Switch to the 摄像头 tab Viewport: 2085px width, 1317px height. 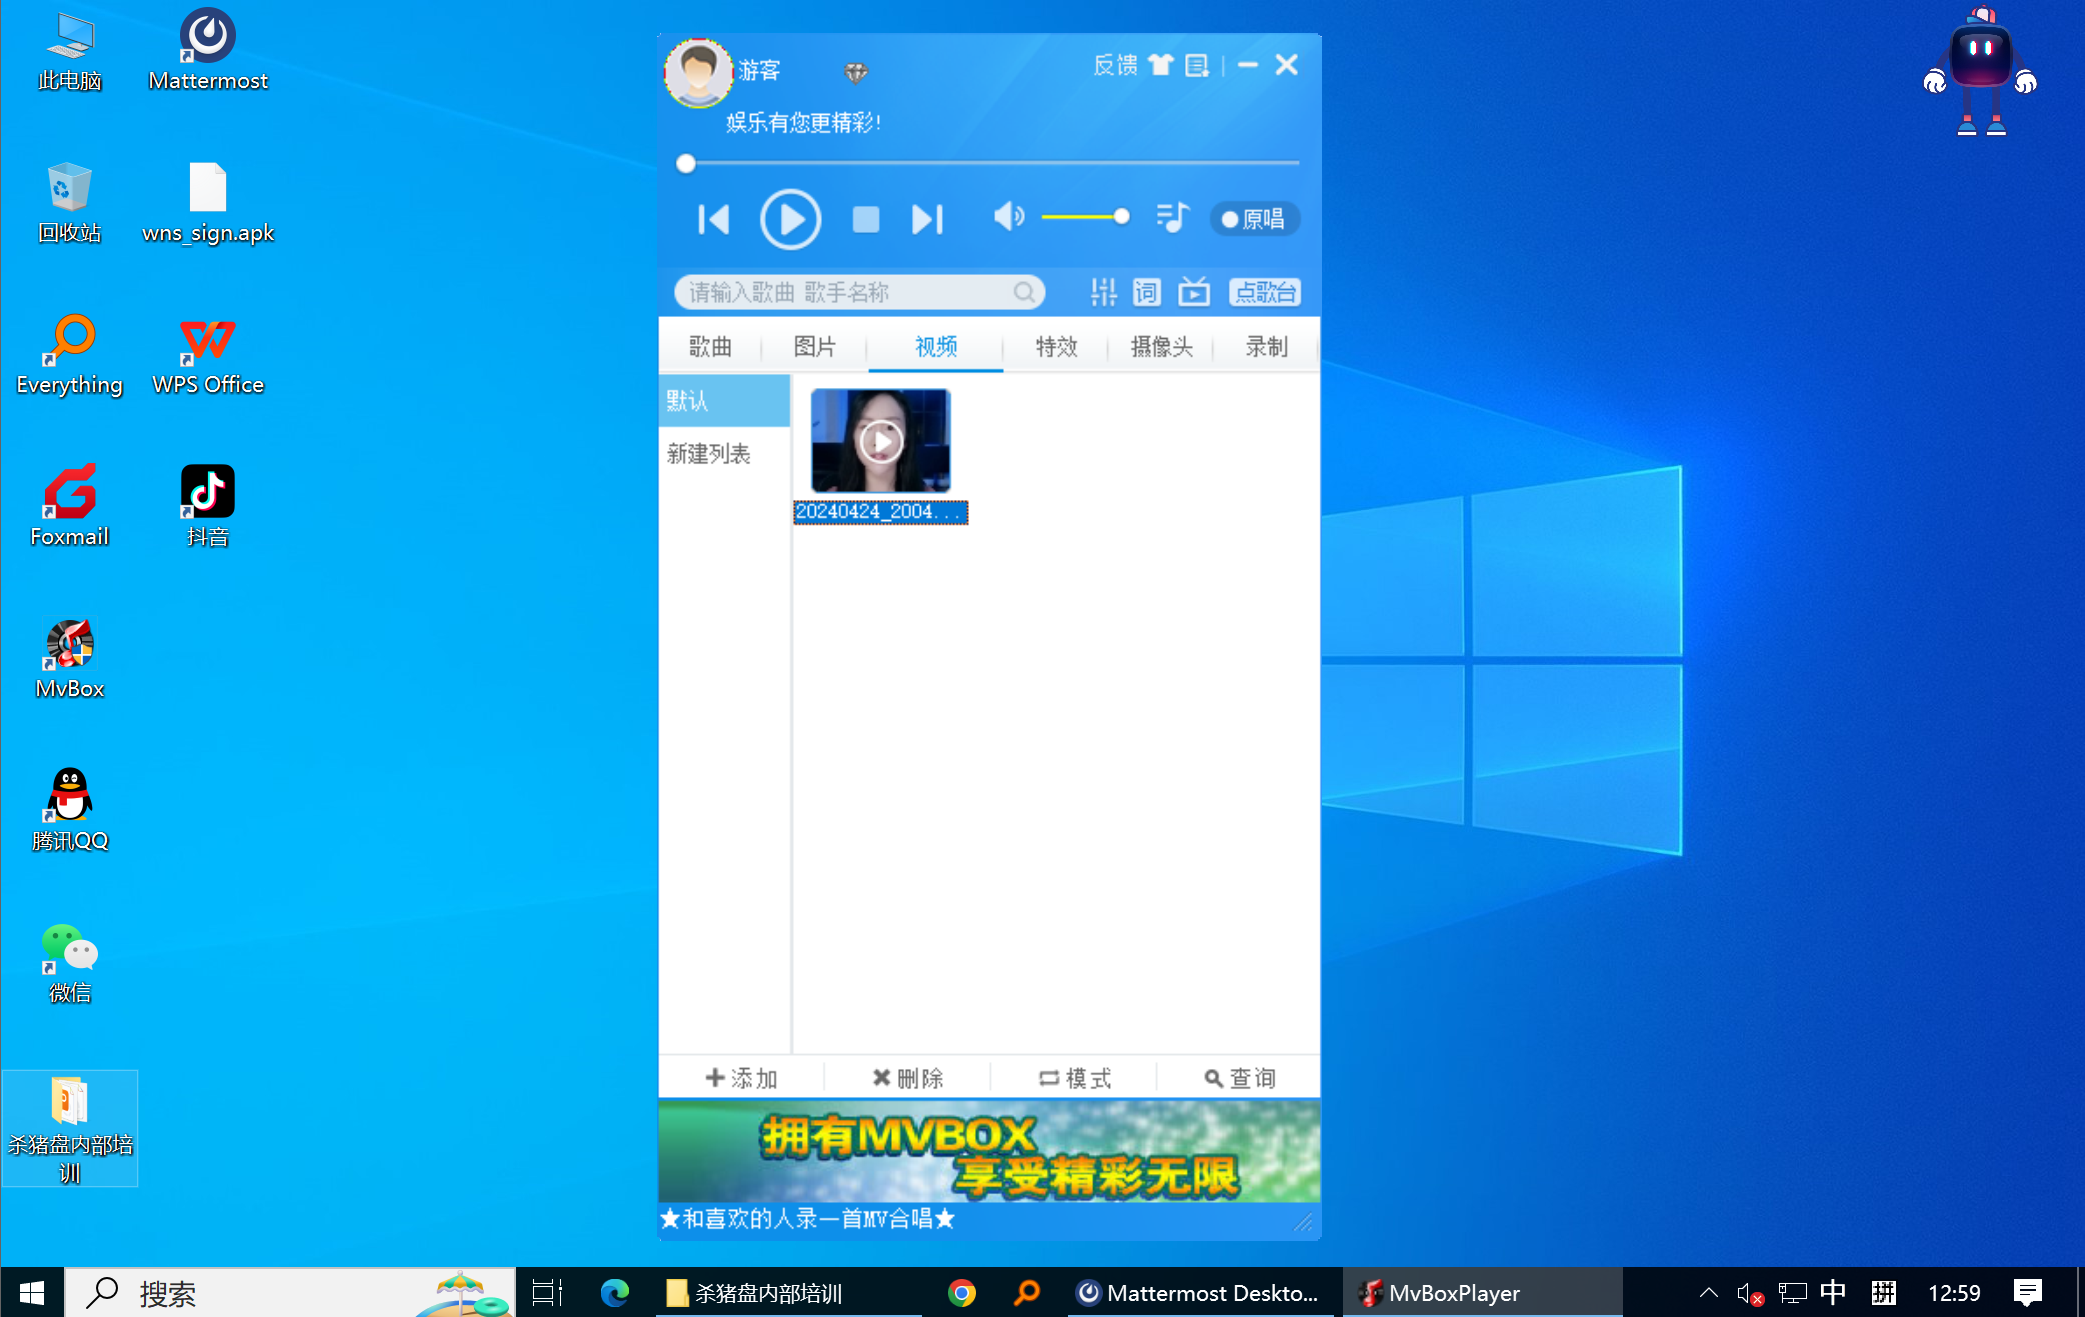pyautogui.click(x=1161, y=347)
